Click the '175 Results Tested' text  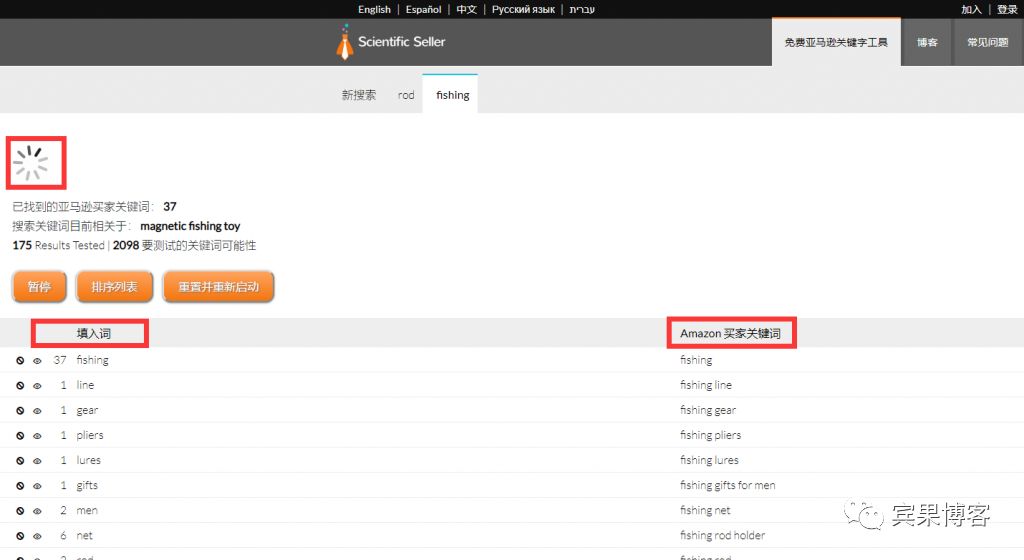point(58,245)
